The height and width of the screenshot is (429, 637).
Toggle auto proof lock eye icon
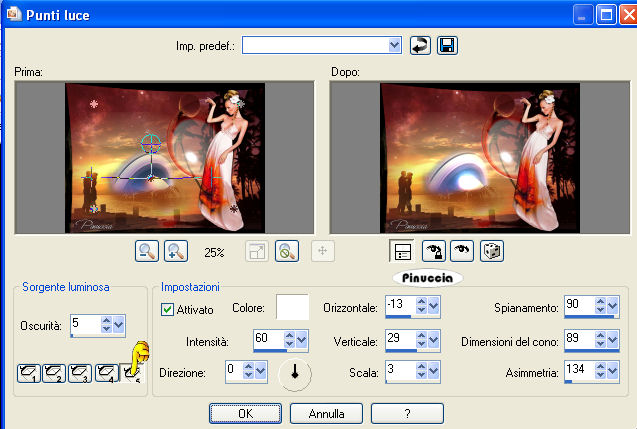433,251
